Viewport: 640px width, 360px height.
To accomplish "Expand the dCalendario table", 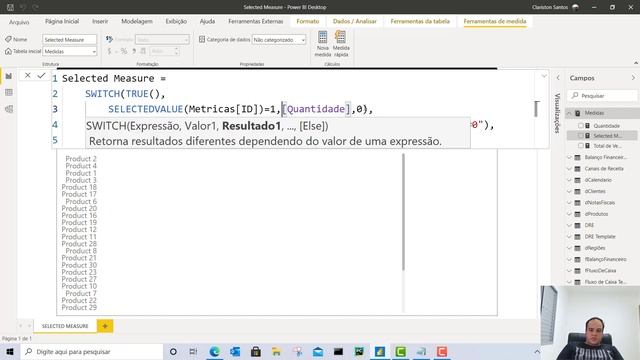I will coord(569,180).
